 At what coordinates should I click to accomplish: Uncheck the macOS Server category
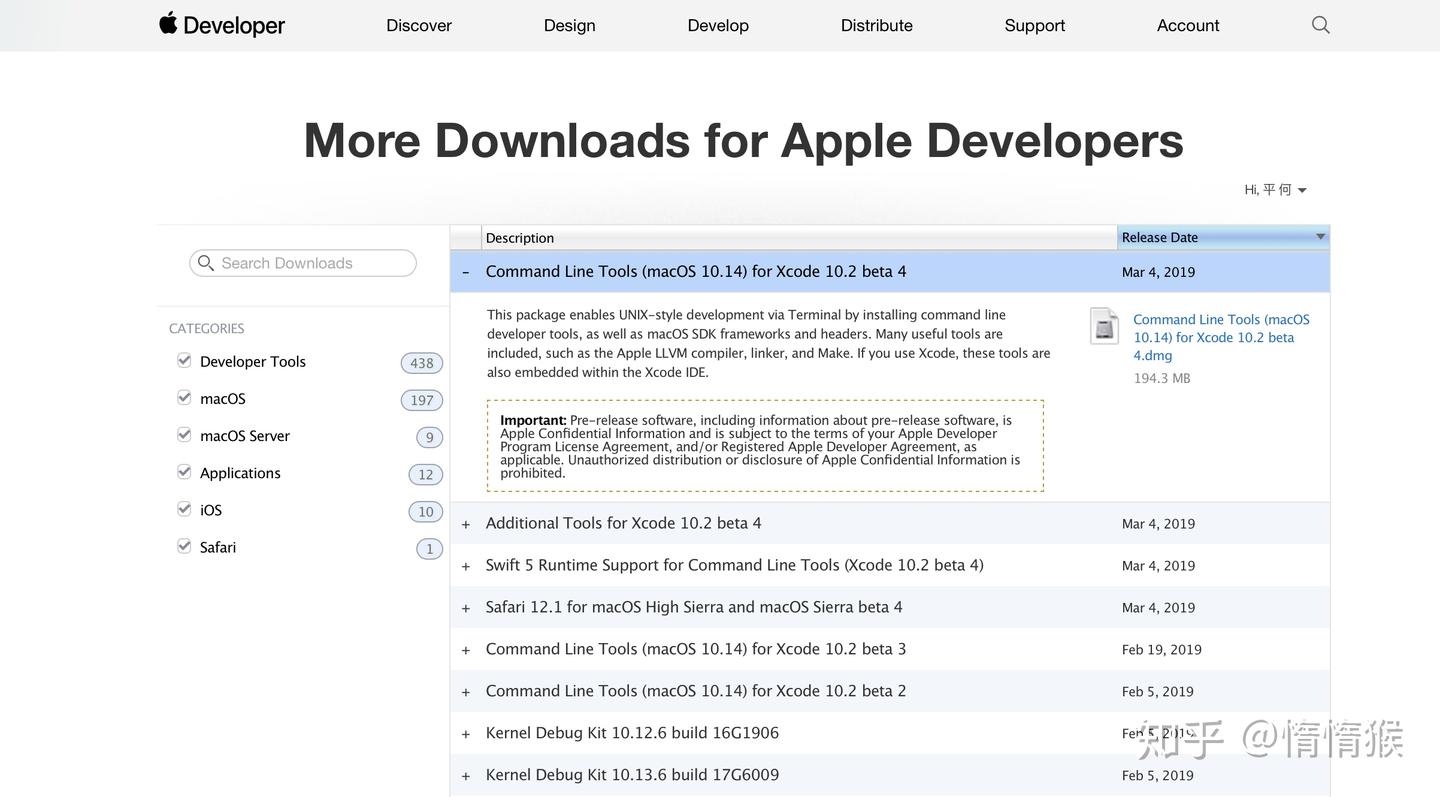(184, 434)
